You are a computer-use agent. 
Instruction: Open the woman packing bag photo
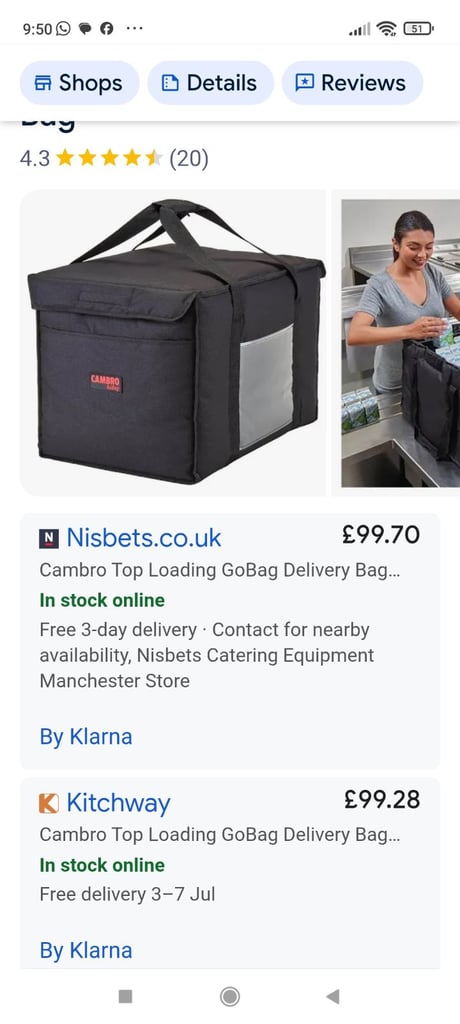(401, 343)
